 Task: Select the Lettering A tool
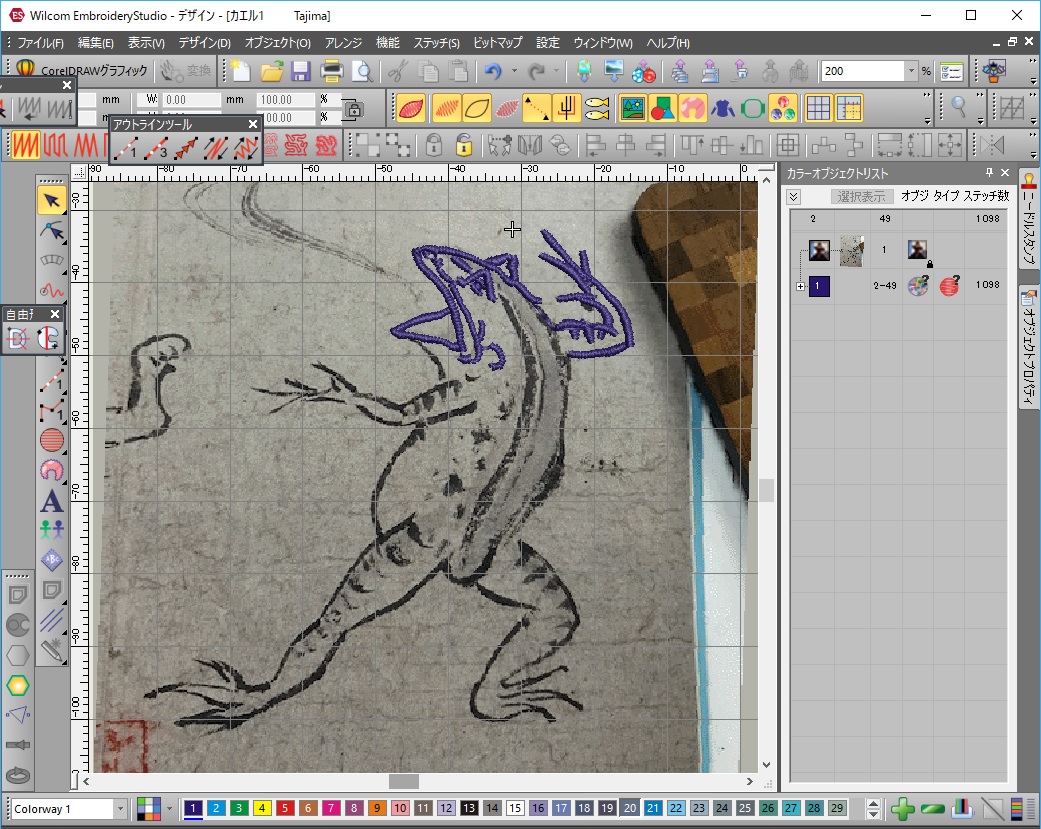point(52,501)
